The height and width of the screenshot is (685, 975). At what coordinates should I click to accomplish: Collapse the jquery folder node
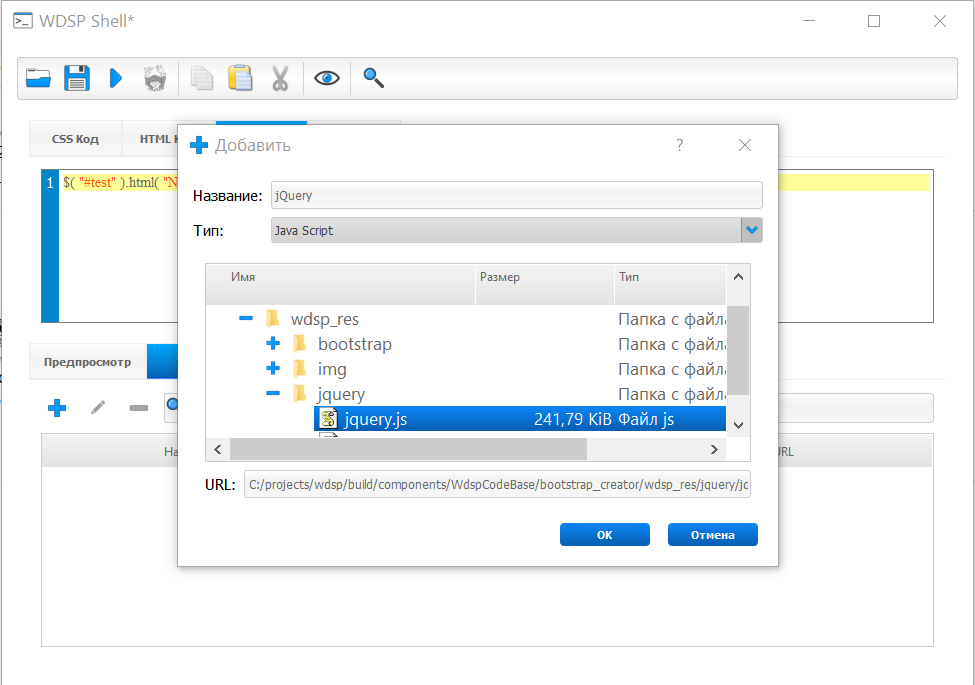click(273, 393)
